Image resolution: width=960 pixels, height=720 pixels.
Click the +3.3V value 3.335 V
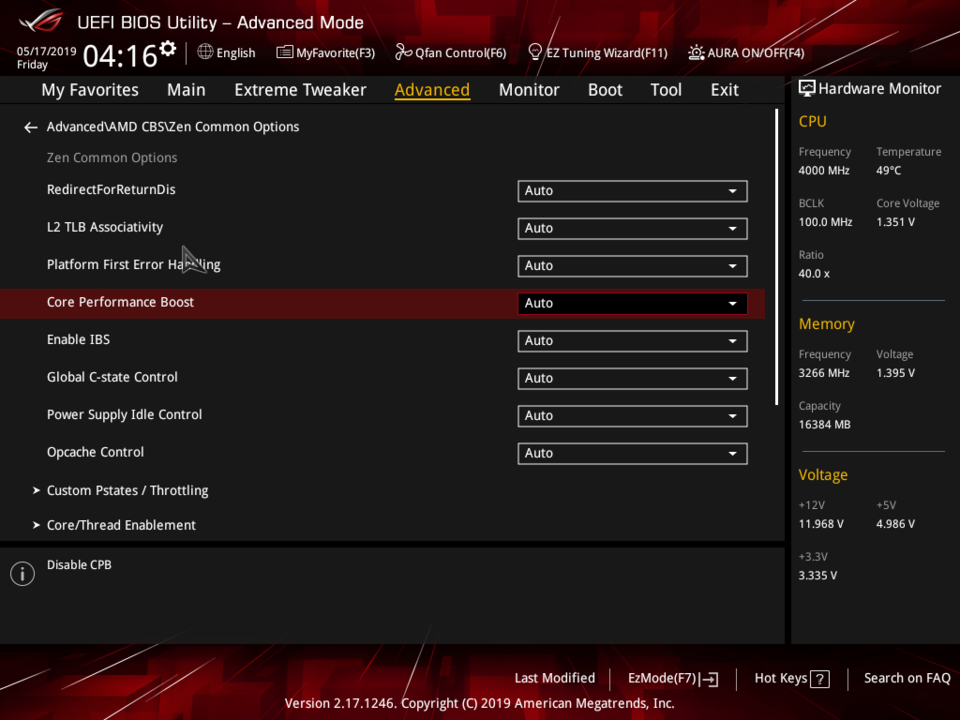pyautogui.click(x=817, y=576)
